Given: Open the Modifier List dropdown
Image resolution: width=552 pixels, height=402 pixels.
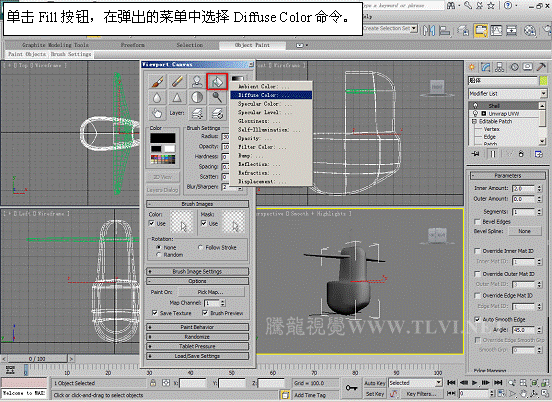Looking at the screenshot, I should [x=508, y=94].
